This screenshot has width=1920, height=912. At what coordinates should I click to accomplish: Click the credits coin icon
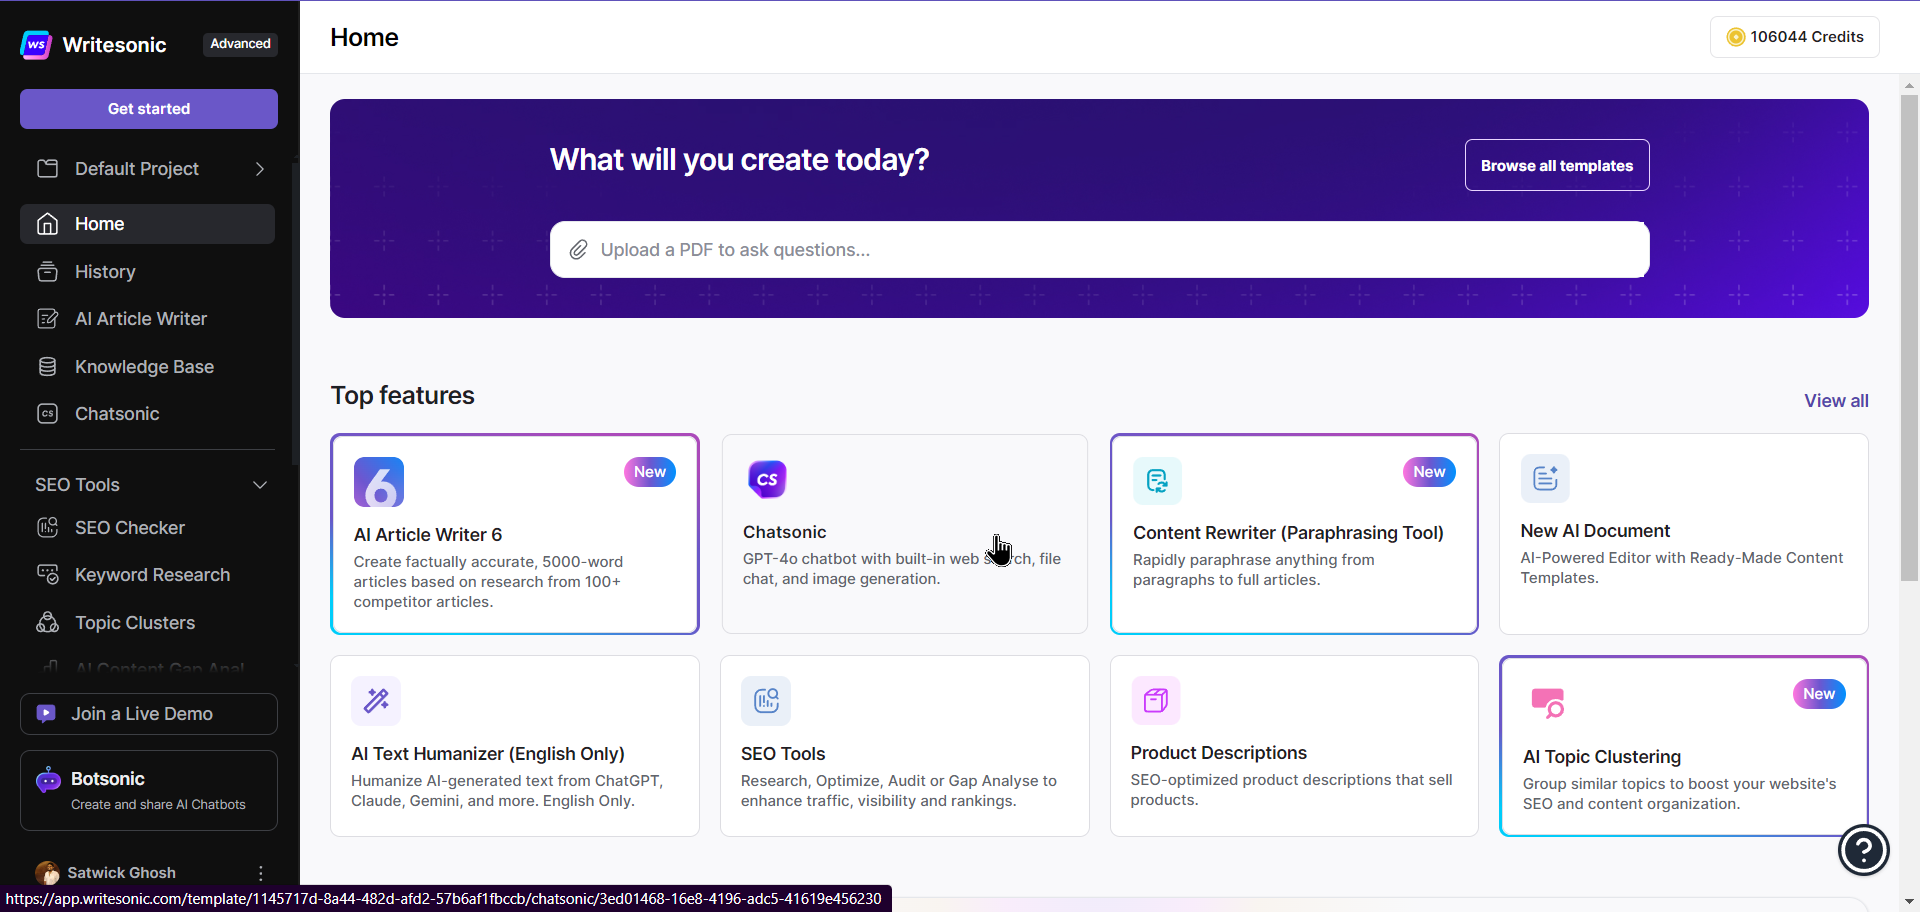click(x=1737, y=36)
